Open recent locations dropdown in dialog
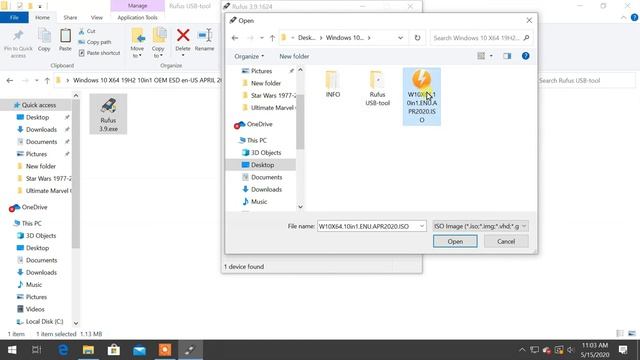The width and height of the screenshot is (640, 360). tap(262, 38)
